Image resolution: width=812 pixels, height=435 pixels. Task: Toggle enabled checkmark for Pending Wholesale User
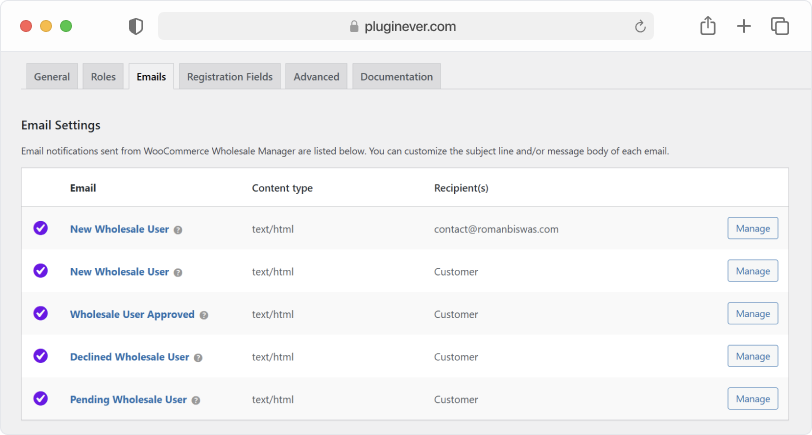pos(41,399)
